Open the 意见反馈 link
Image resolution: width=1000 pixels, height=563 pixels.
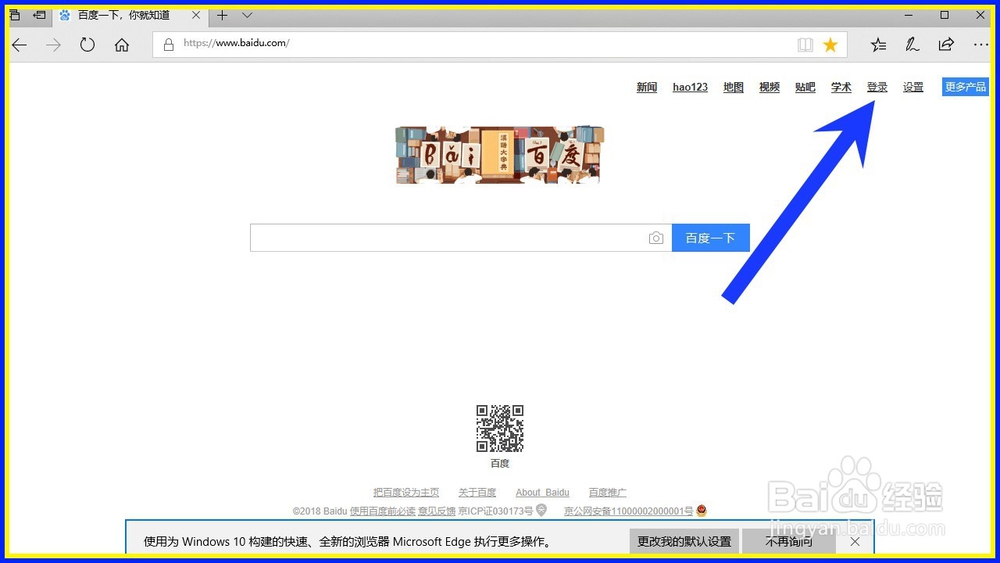click(437, 511)
